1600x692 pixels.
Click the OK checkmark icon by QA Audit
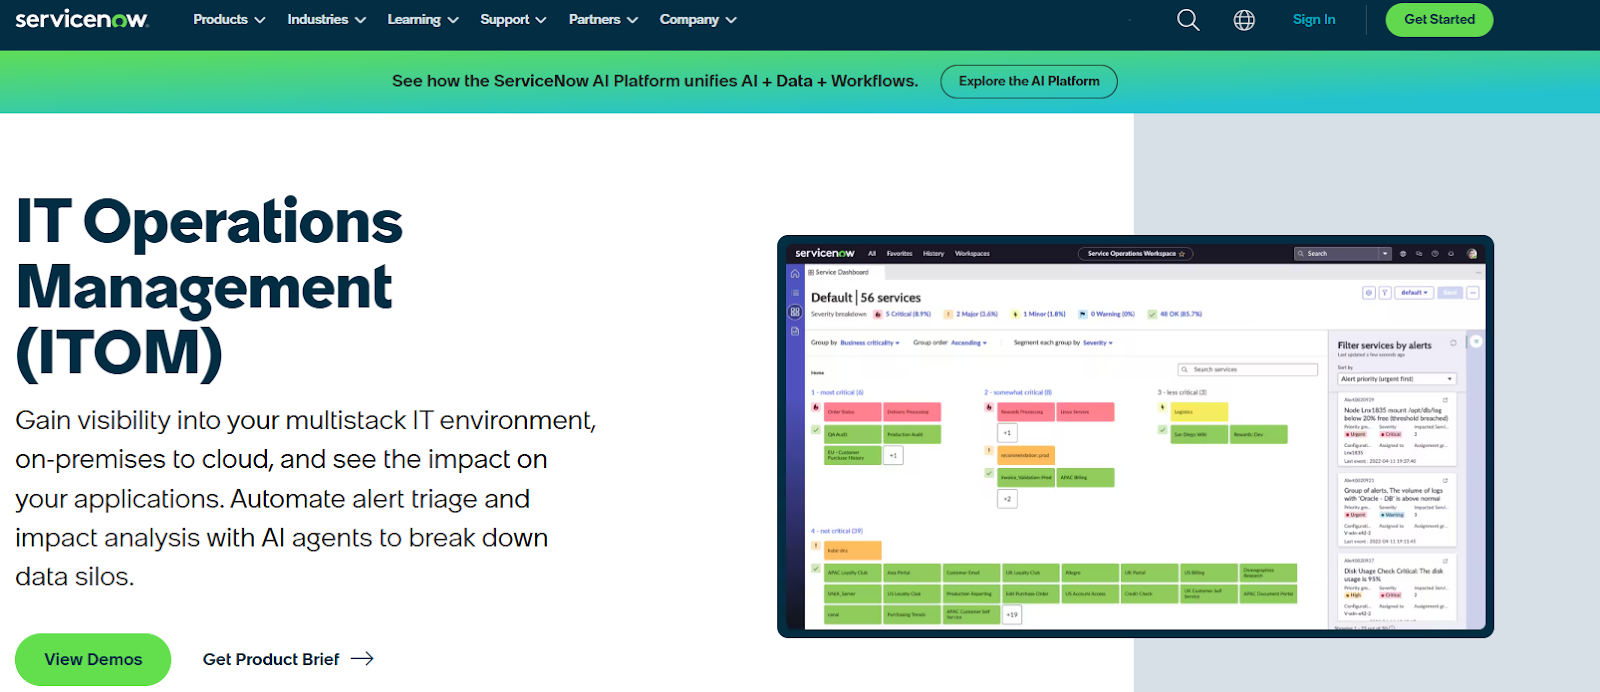coord(816,430)
